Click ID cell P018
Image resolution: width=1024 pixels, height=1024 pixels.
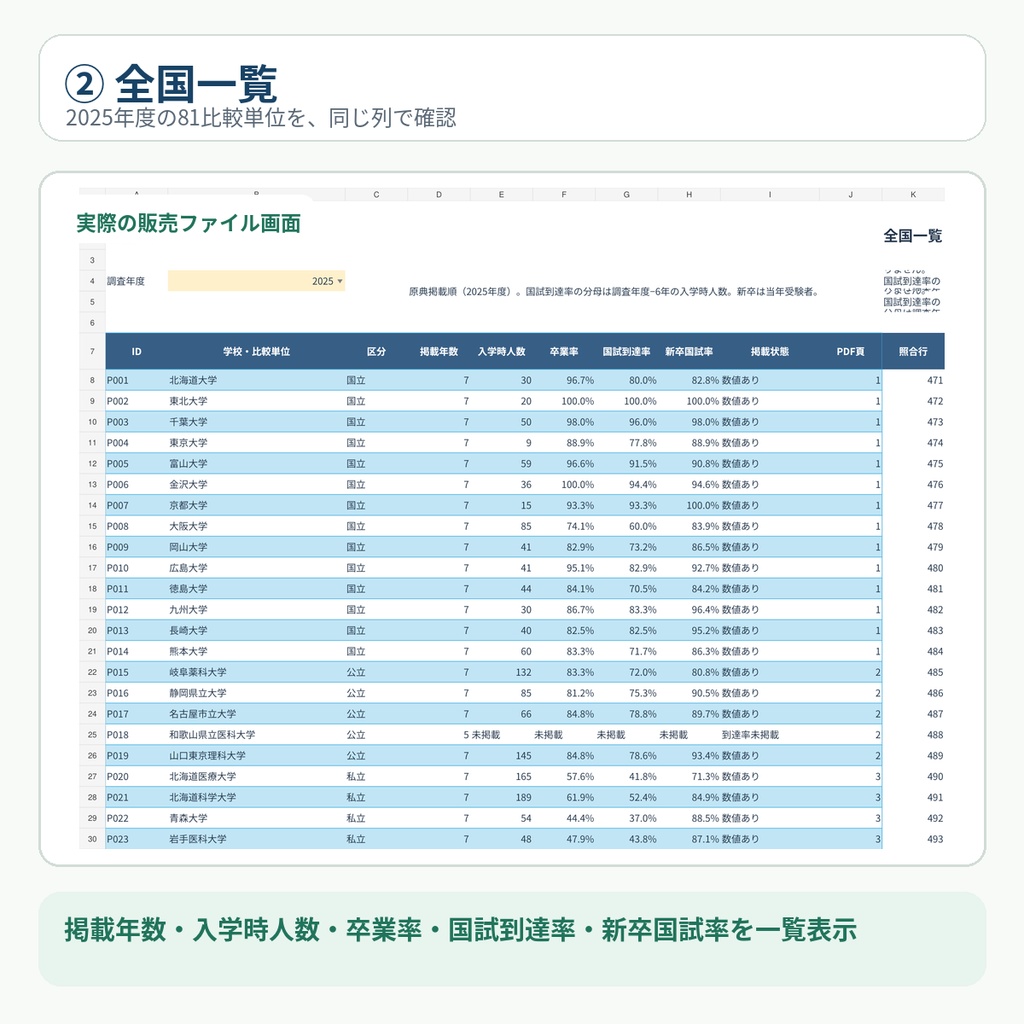[136, 735]
